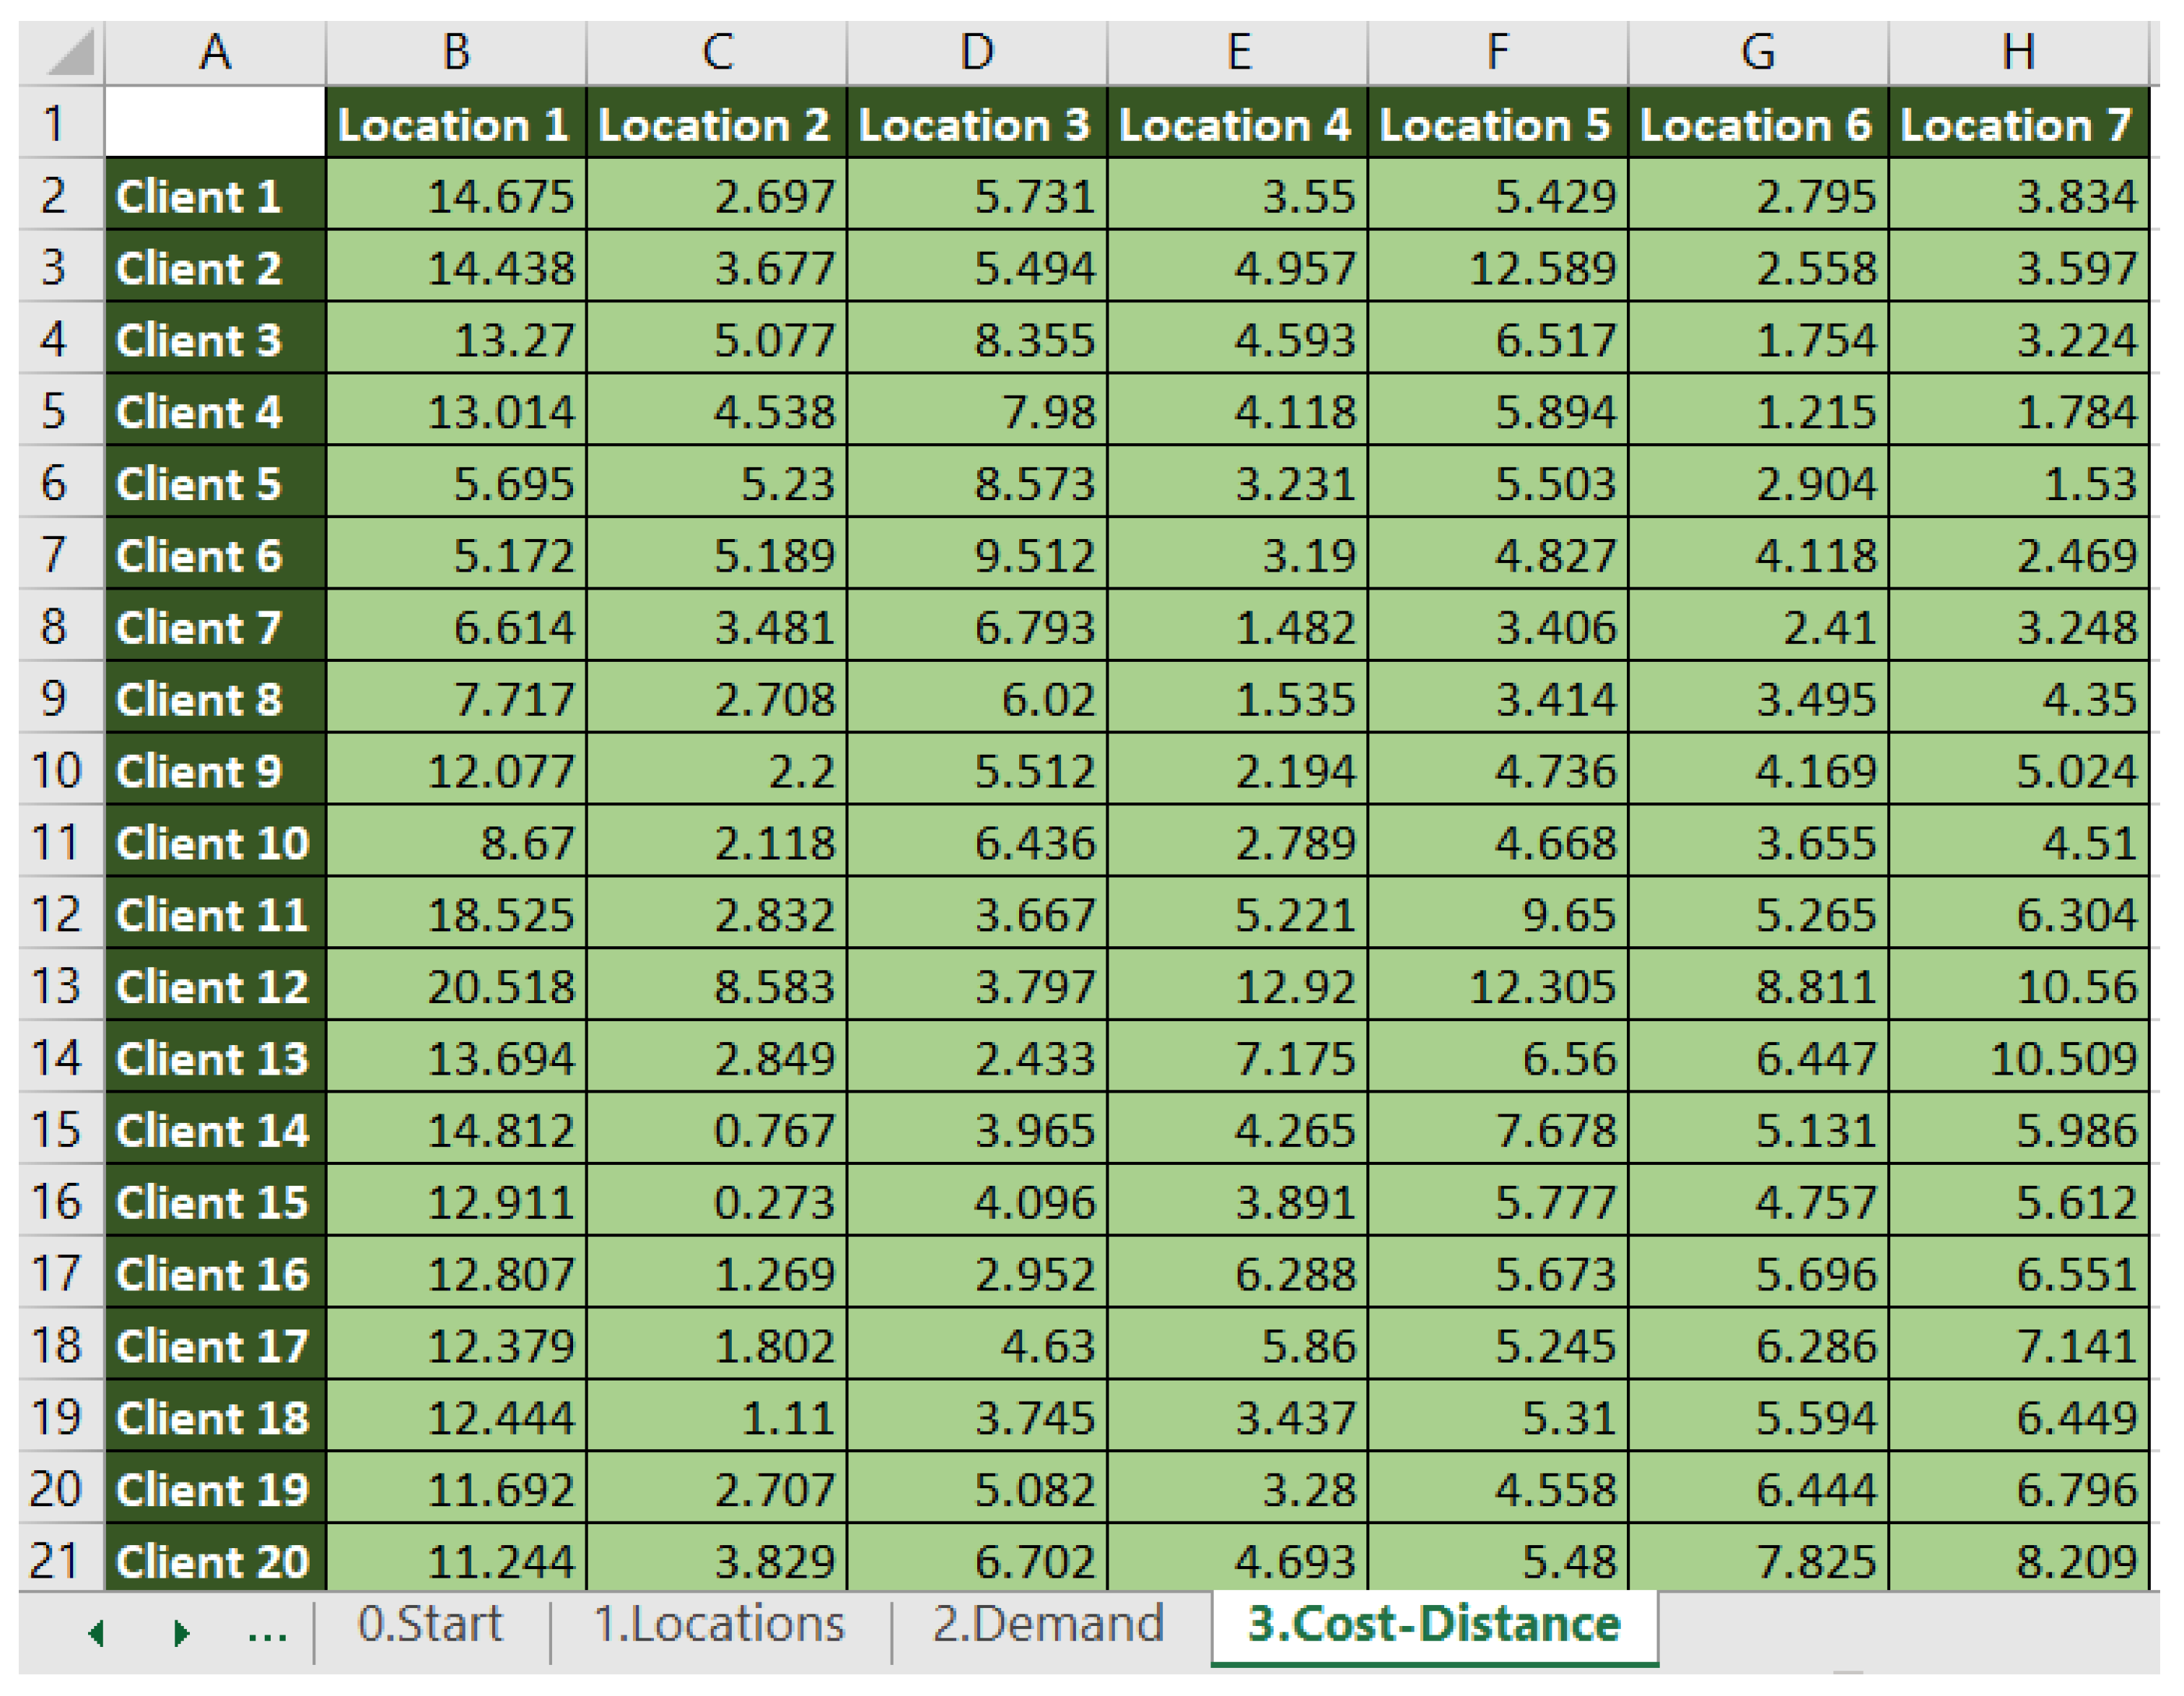Click the cell containing 10.509

pos(2018,1058)
